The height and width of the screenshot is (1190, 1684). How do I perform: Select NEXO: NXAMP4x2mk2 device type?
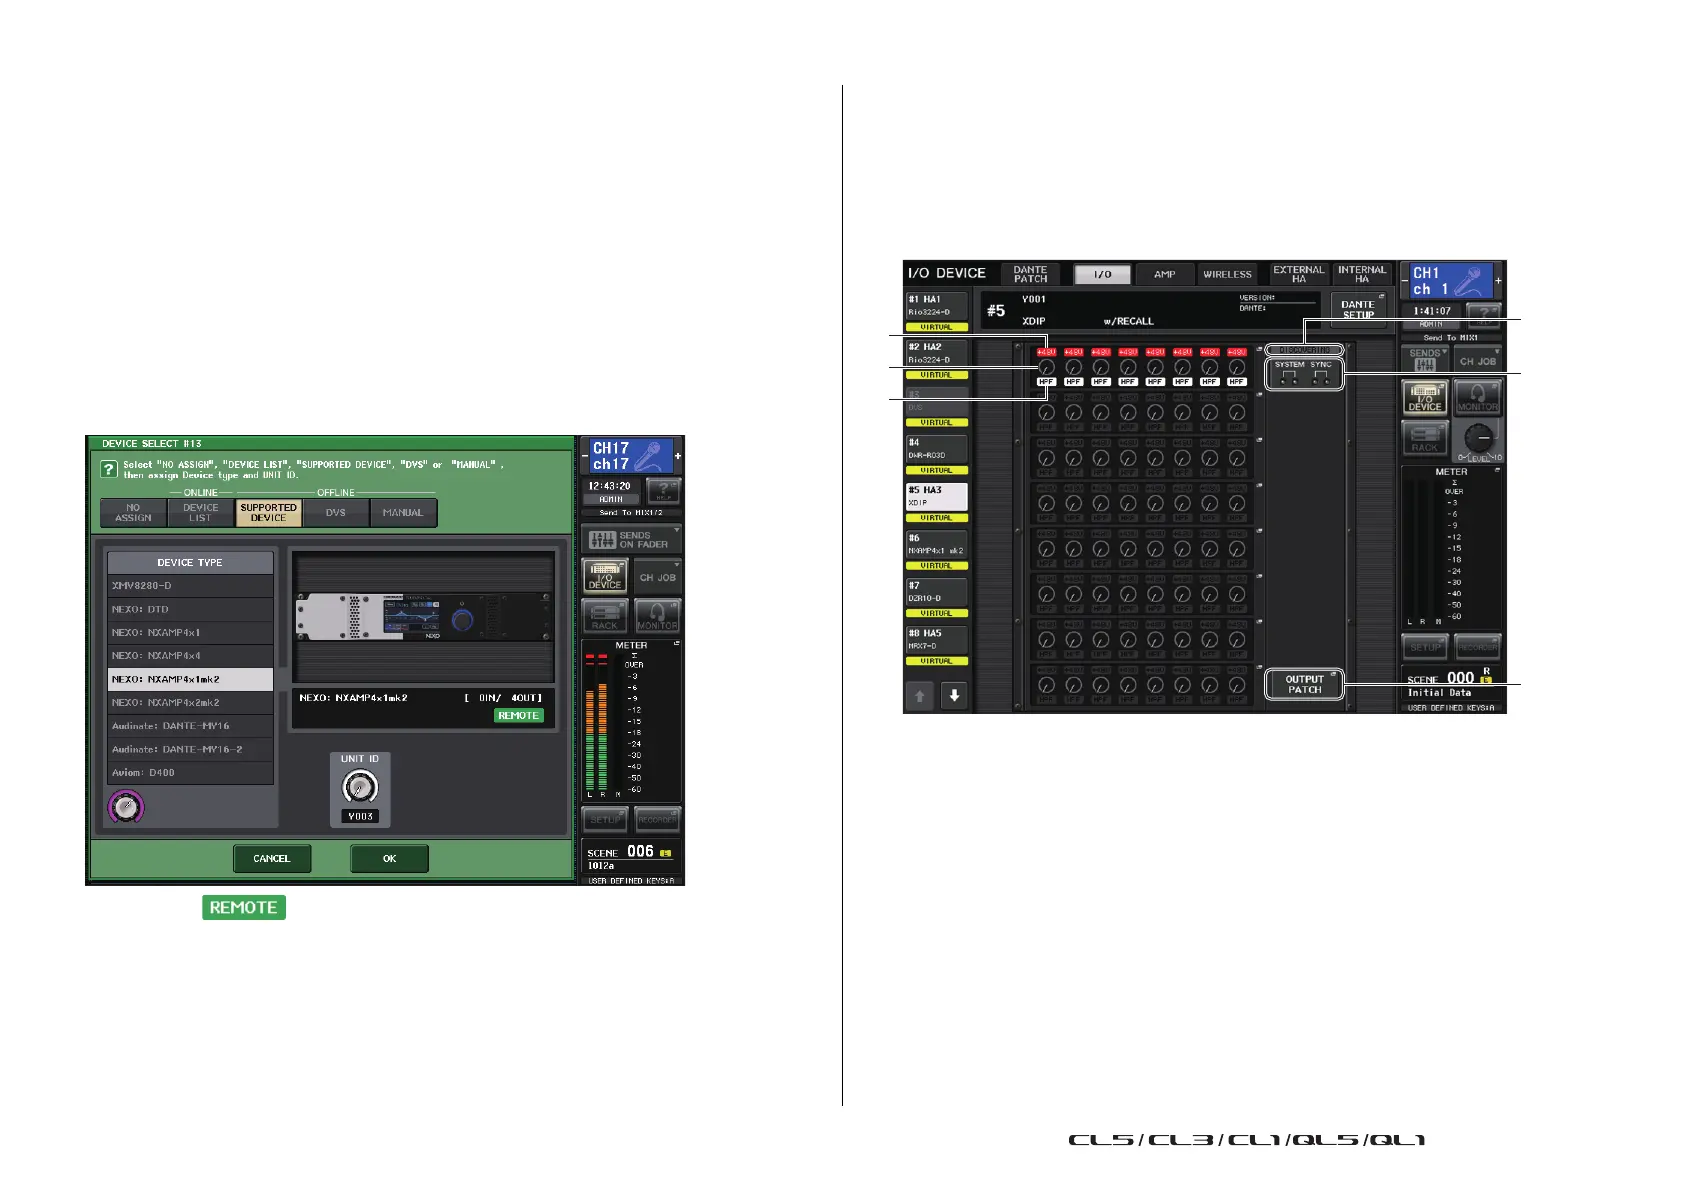coord(190,703)
